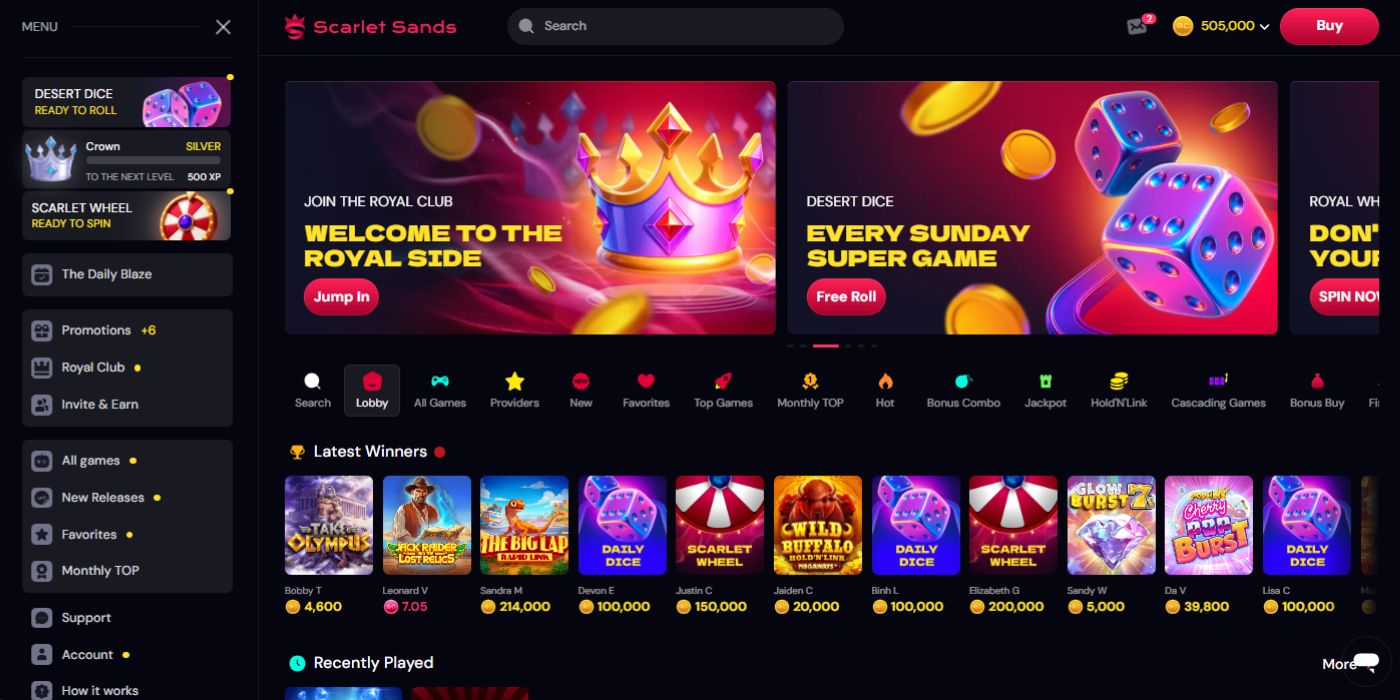Open the Scarlet Wheel ready to spin card
This screenshot has width=1400, height=700.
tap(126, 216)
